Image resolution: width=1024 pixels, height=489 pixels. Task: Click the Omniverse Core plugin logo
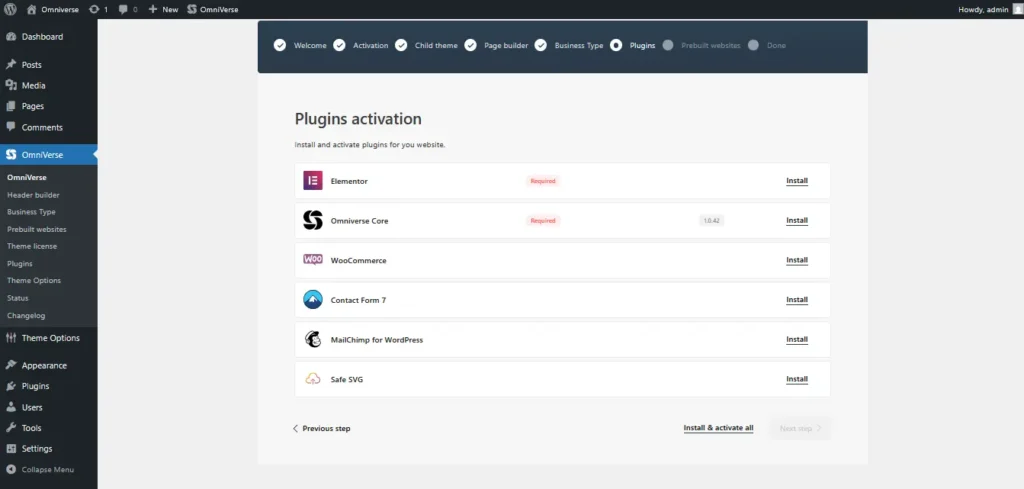(313, 221)
